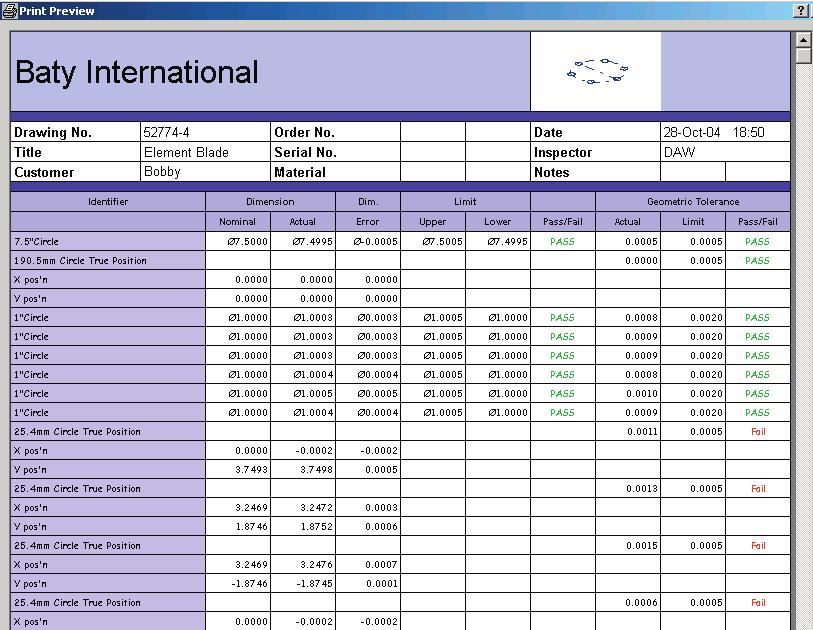This screenshot has width=813, height=630.
Task: Click the Order No. label
Action: tap(304, 132)
